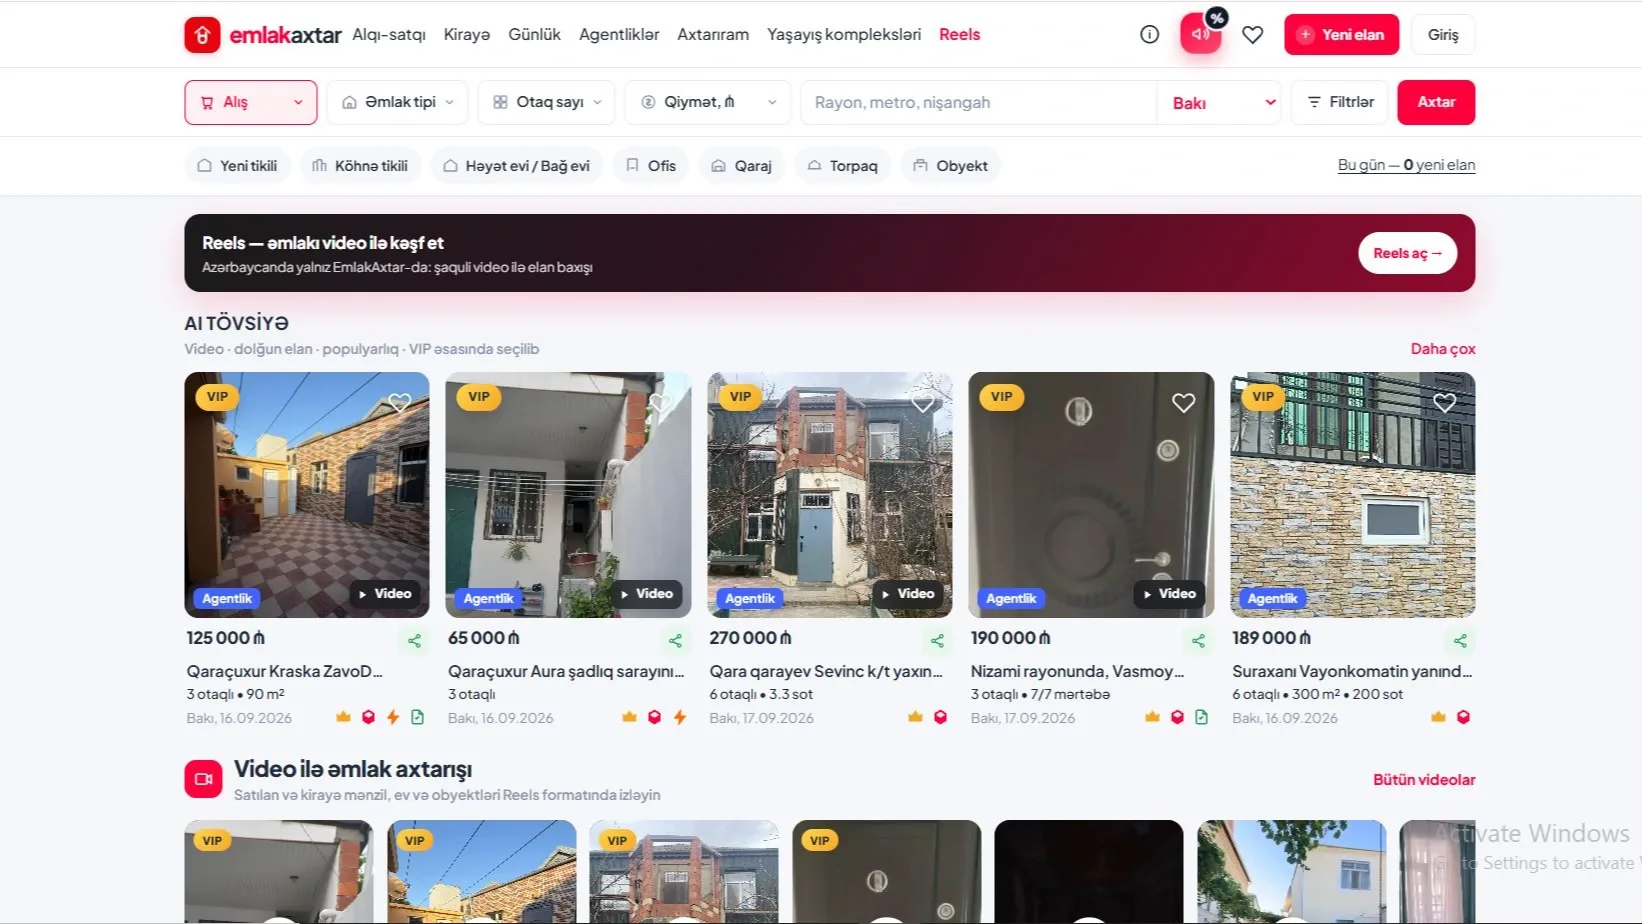This screenshot has width=1642, height=924.
Task: Open favorites heart icon in header
Action: point(1252,35)
